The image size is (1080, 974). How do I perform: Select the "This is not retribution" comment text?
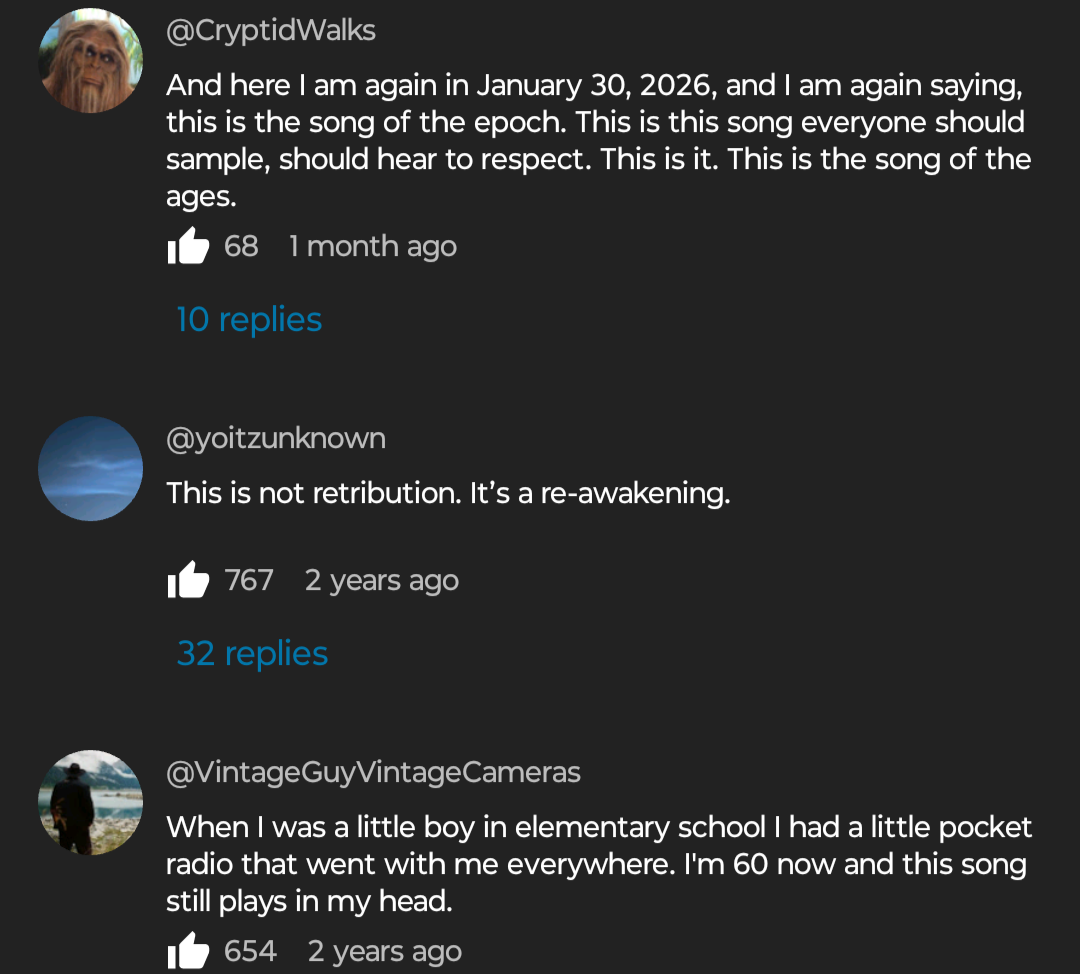point(448,493)
